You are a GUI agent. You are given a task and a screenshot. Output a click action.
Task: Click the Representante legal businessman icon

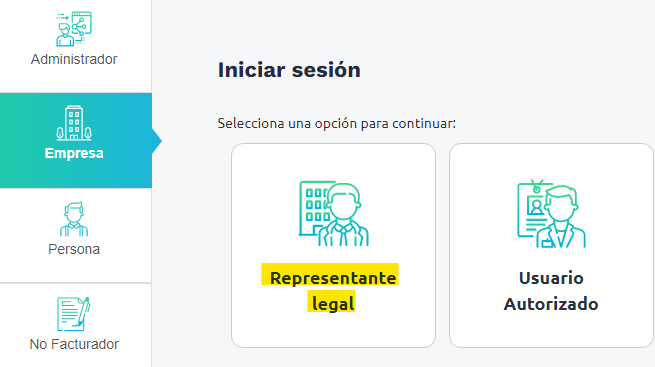(x=334, y=213)
